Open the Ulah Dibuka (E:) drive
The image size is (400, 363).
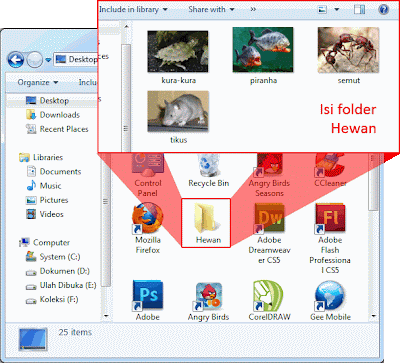tap(61, 285)
